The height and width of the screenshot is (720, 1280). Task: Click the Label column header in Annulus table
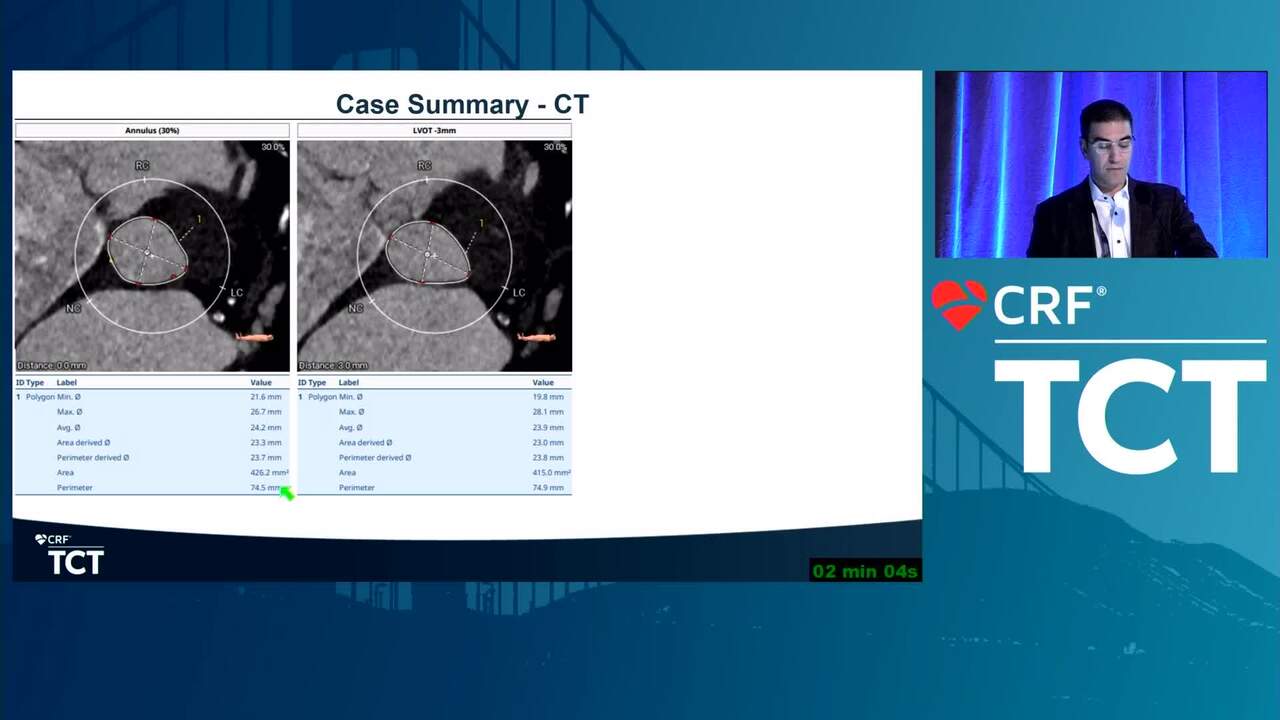pos(66,382)
